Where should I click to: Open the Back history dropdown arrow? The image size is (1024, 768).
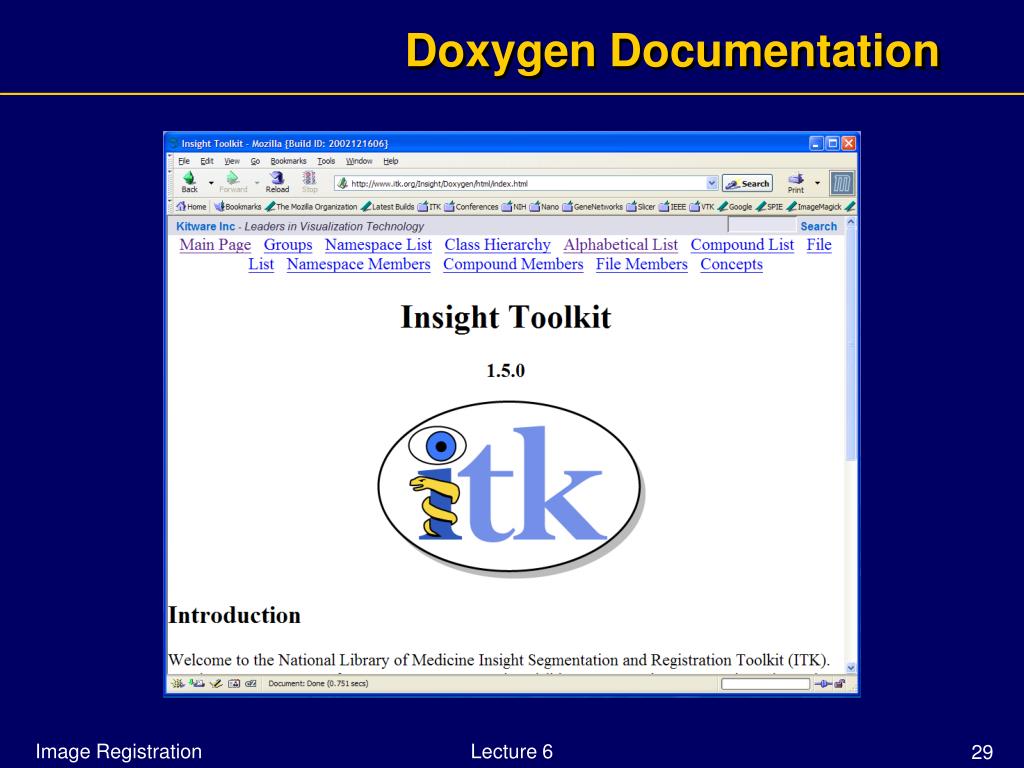[211, 183]
